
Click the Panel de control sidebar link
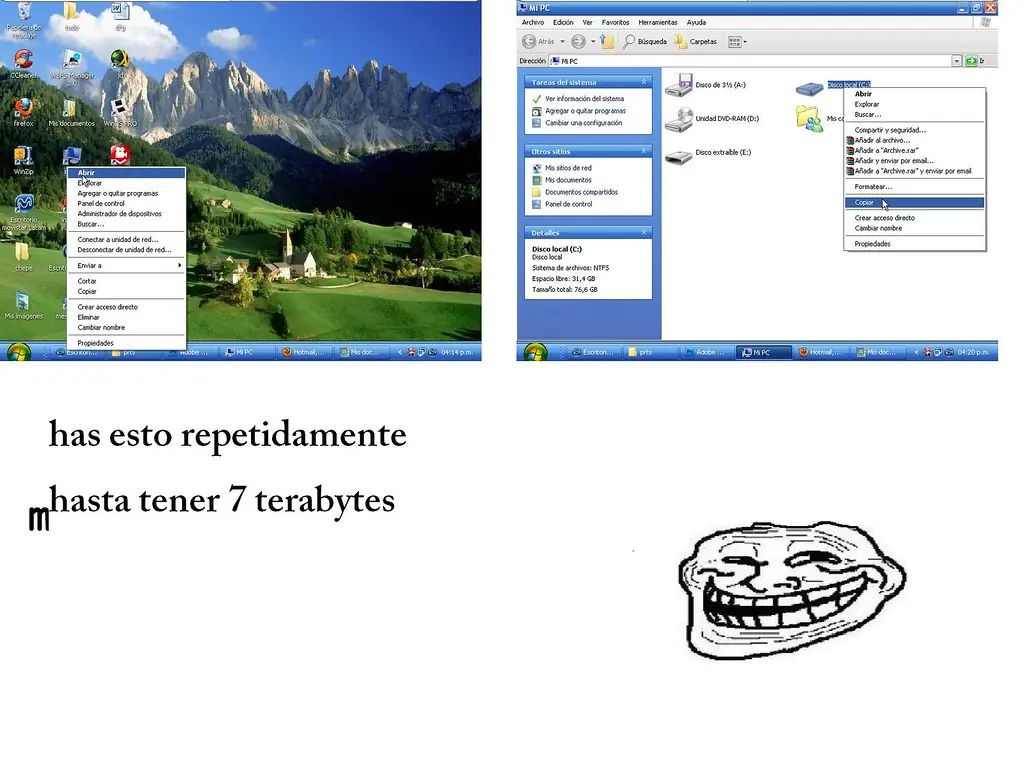(x=568, y=204)
